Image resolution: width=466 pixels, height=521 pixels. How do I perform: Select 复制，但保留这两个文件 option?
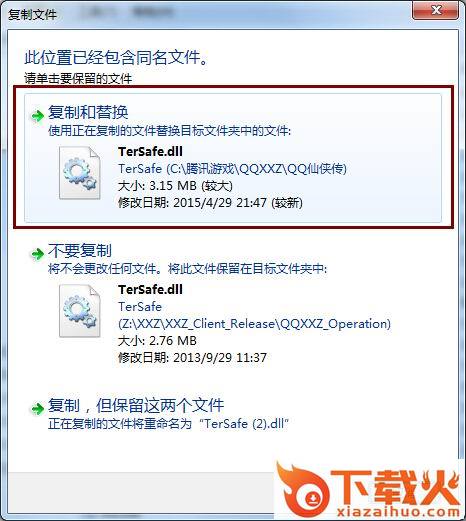point(136,405)
